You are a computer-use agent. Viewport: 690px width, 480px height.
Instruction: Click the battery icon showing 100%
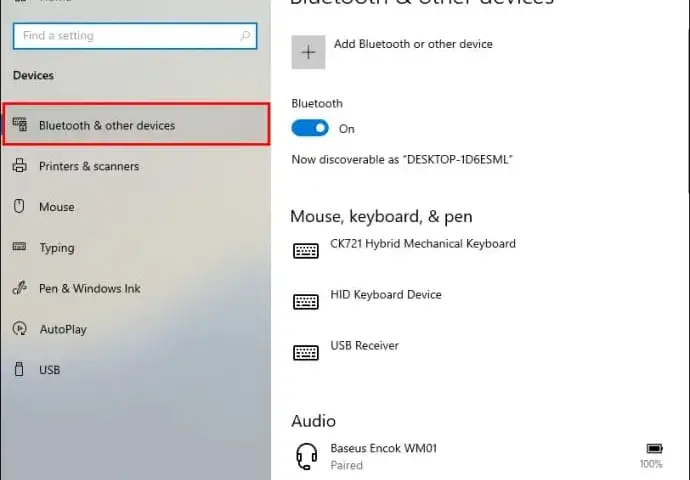coord(654,448)
